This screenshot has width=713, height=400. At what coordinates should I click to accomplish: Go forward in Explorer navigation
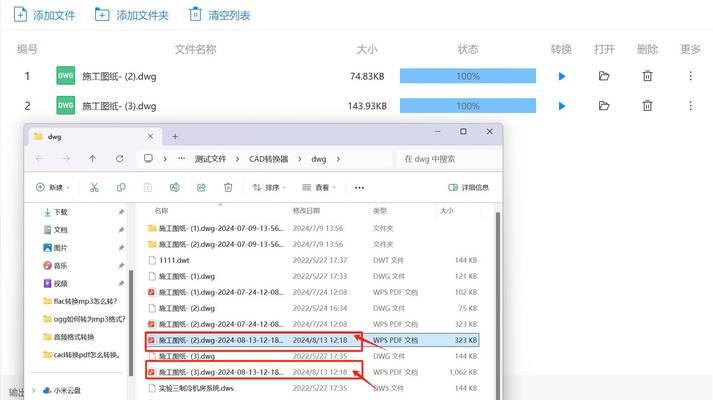(66, 159)
